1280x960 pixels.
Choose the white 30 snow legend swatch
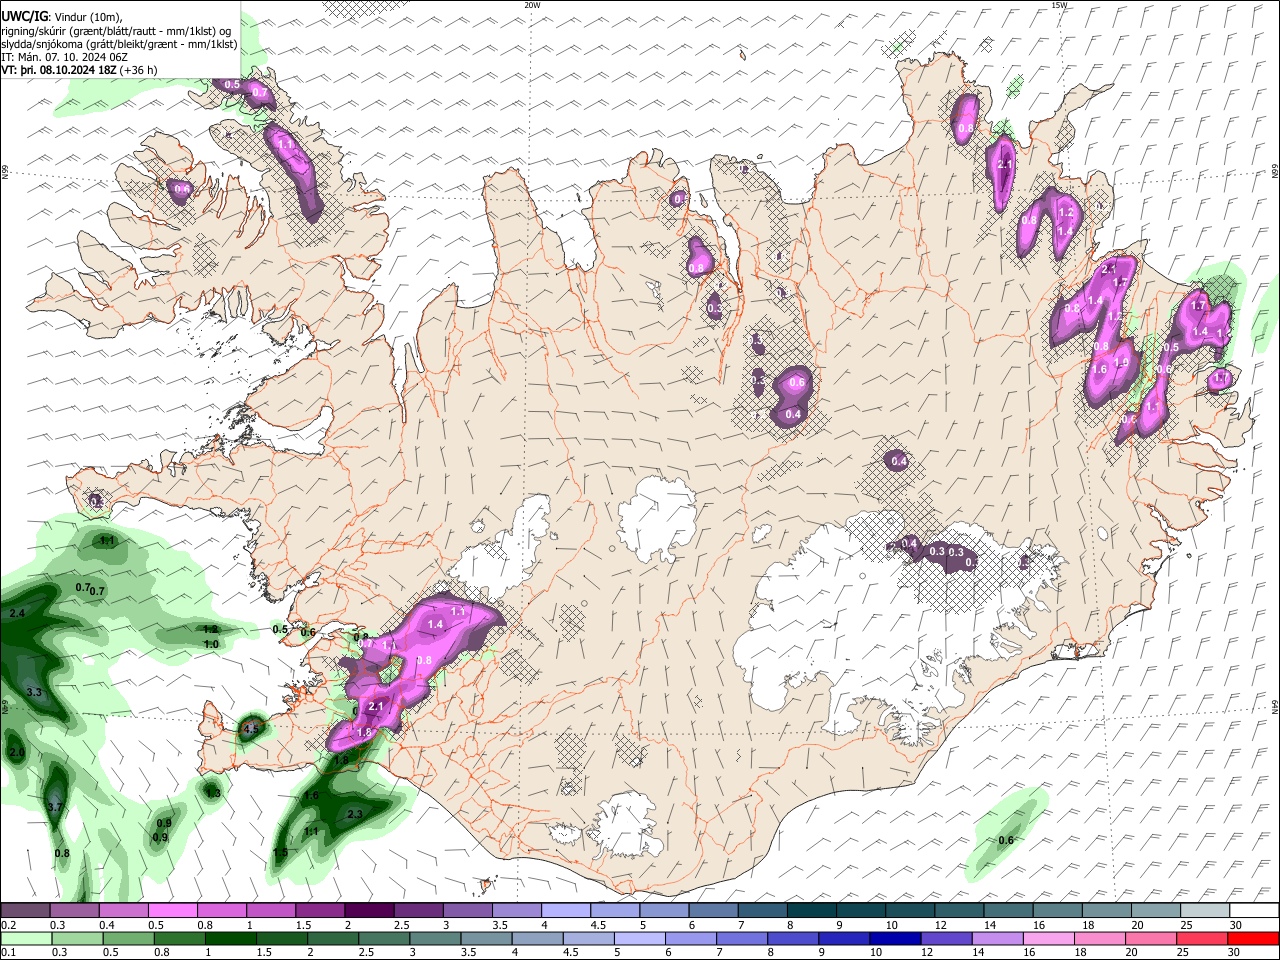(x=1254, y=911)
